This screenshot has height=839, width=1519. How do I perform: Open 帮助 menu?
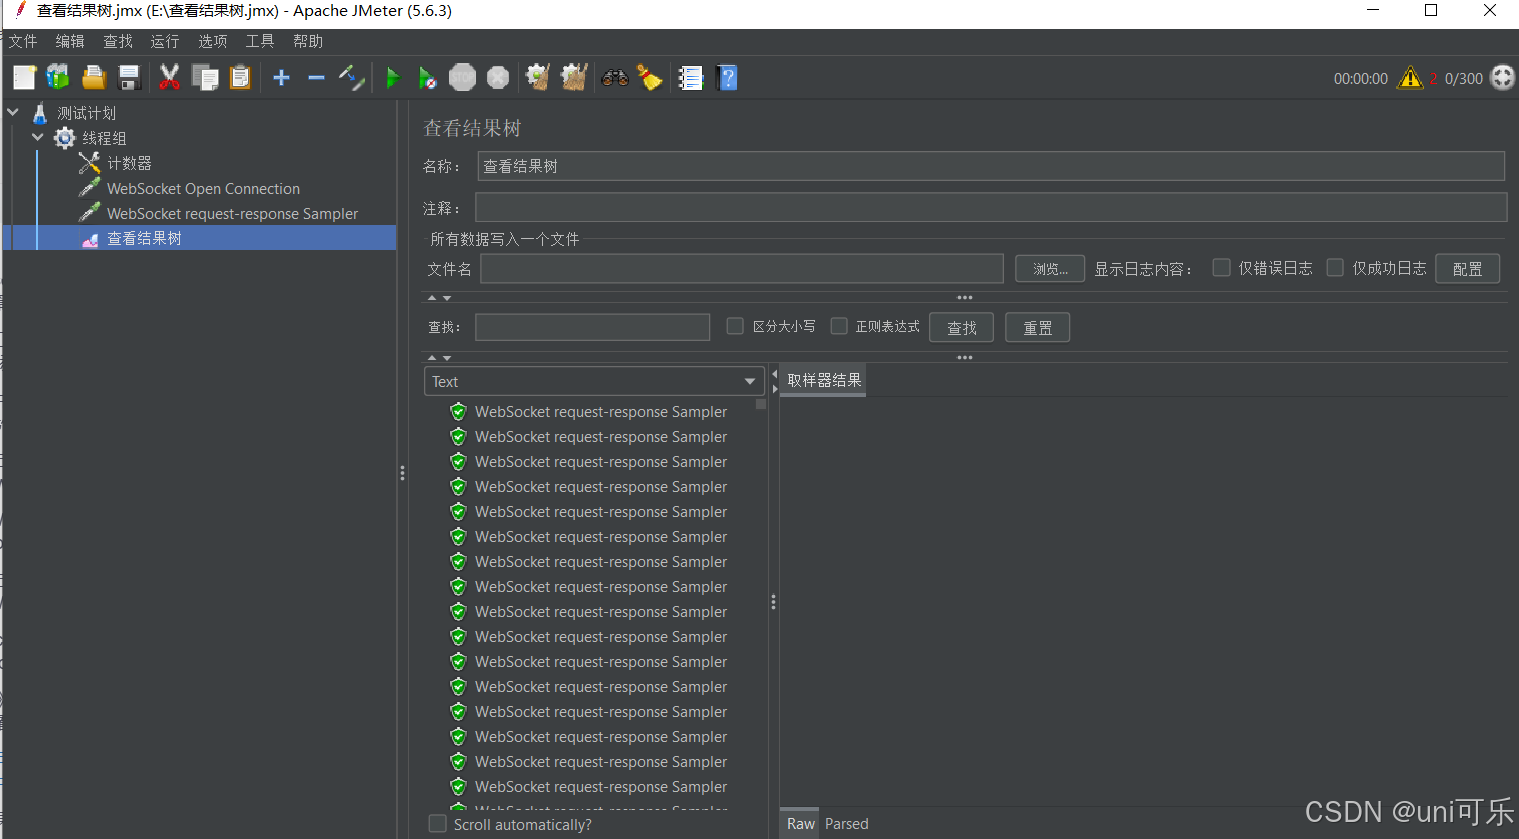[308, 41]
